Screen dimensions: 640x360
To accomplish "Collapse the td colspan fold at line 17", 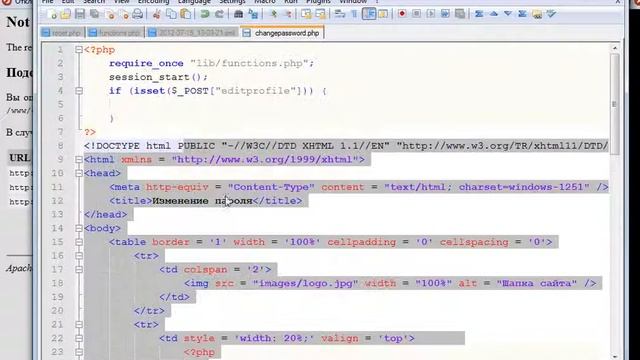I will pos(79,269).
